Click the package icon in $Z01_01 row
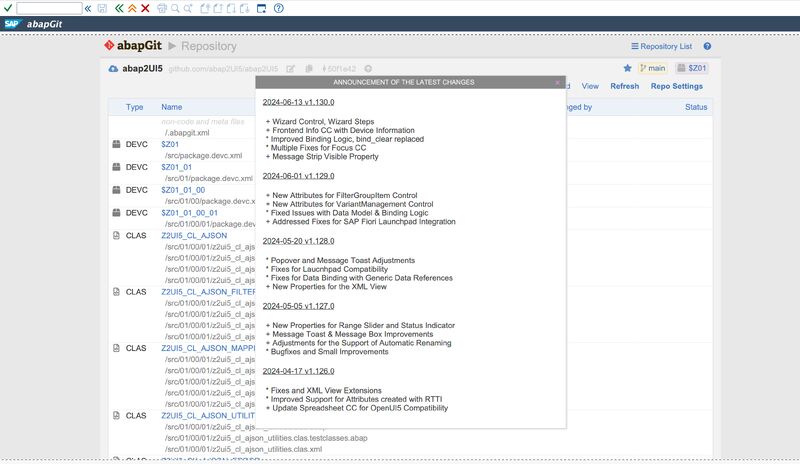The image size is (800, 464). pos(116,167)
